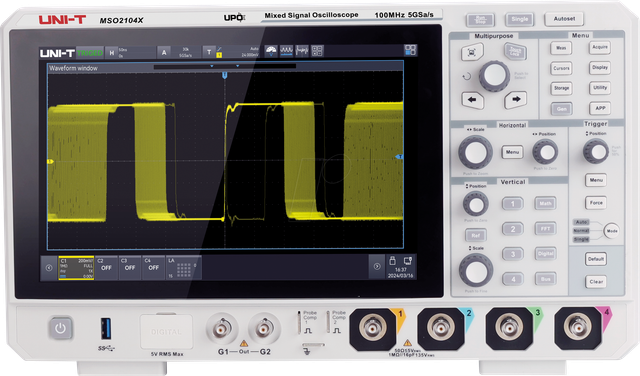The width and height of the screenshot is (640, 376).
Task: Toggle the FFT function button
Action: (545, 229)
